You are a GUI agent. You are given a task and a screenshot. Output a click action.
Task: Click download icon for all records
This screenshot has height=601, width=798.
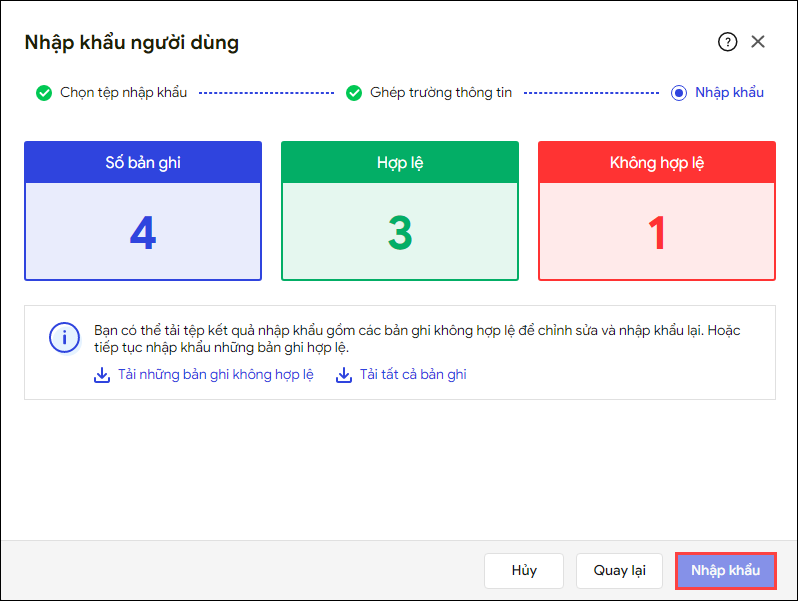344,375
